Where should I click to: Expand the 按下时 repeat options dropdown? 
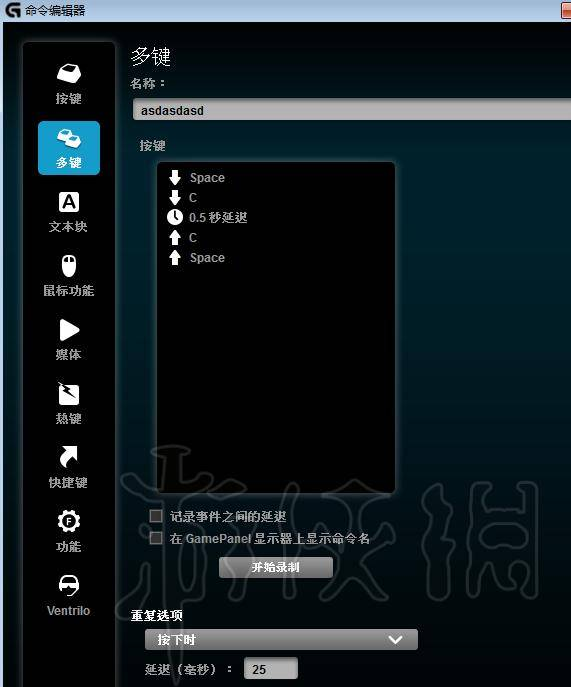281,640
